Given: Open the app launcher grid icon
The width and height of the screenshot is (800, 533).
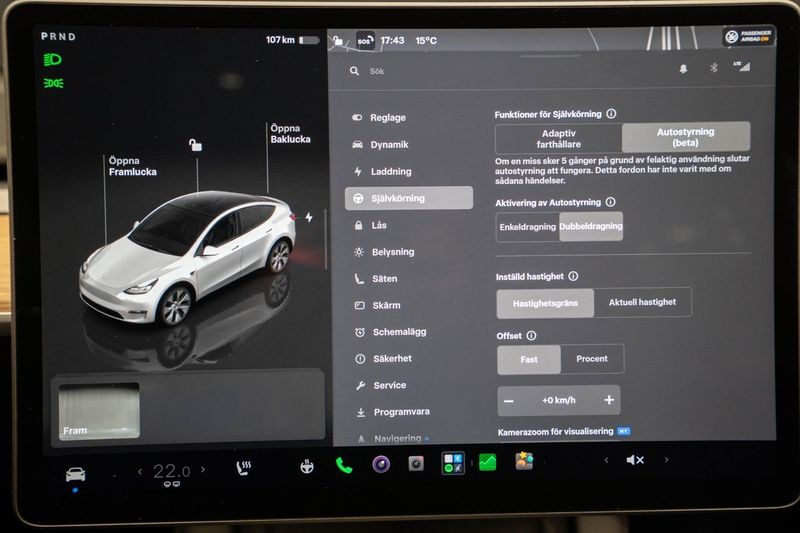Looking at the screenshot, I should [x=453, y=463].
